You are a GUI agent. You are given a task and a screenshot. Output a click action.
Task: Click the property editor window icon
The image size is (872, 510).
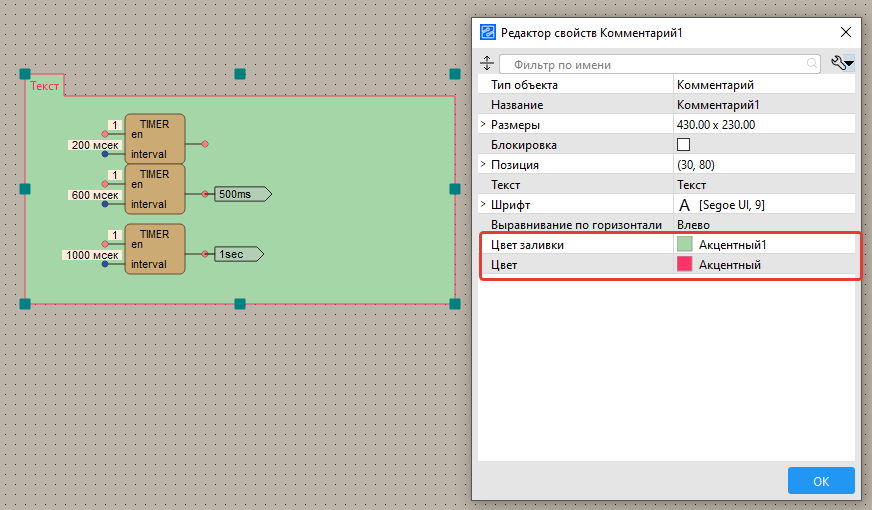point(487,33)
